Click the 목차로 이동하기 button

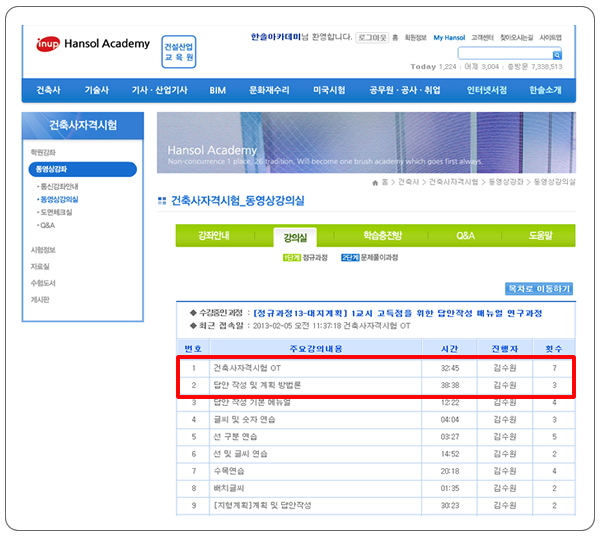539,289
